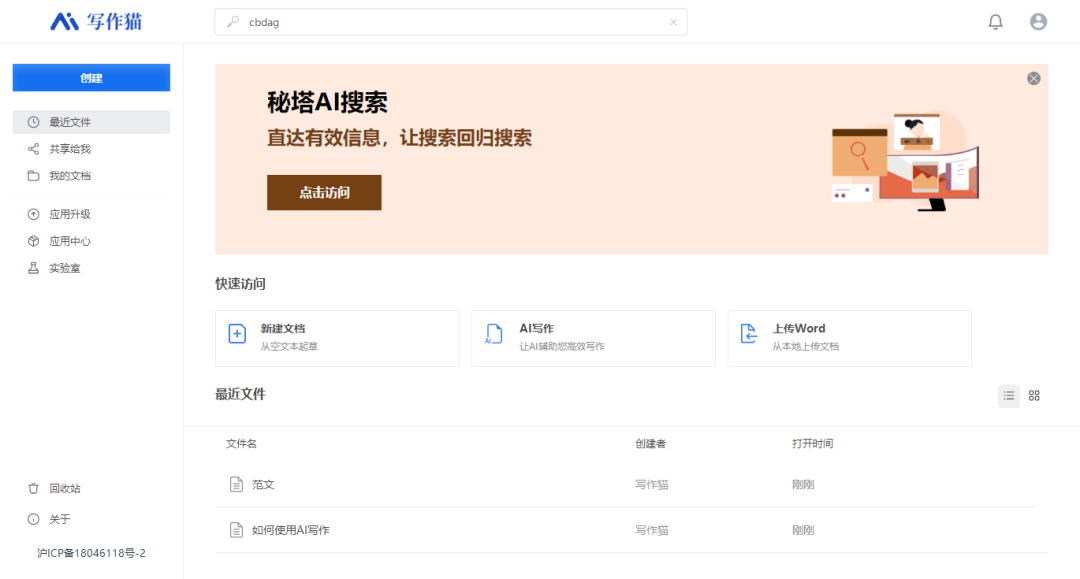Screen dimensions: 1080x579
Task: Click the search magnifier icon
Action: point(233,22)
